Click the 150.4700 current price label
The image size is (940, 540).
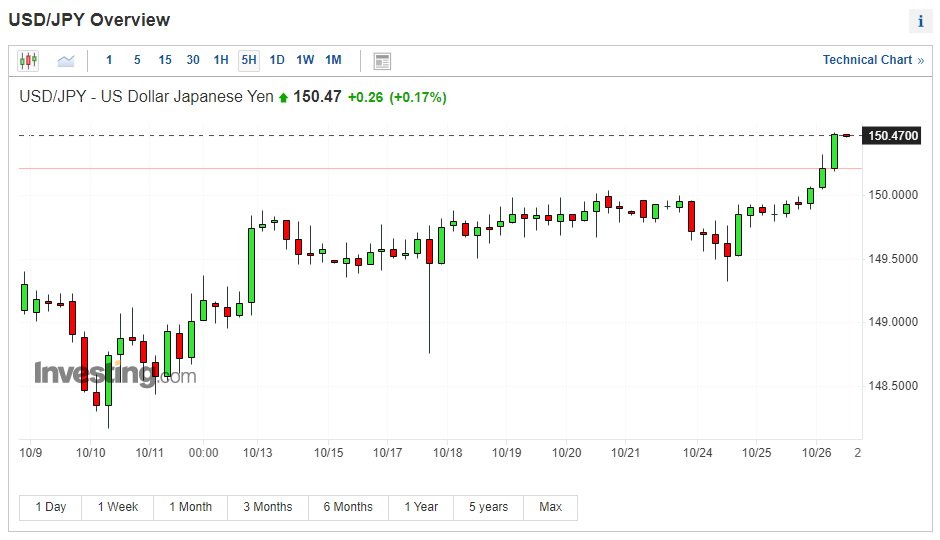pyautogui.click(x=892, y=136)
